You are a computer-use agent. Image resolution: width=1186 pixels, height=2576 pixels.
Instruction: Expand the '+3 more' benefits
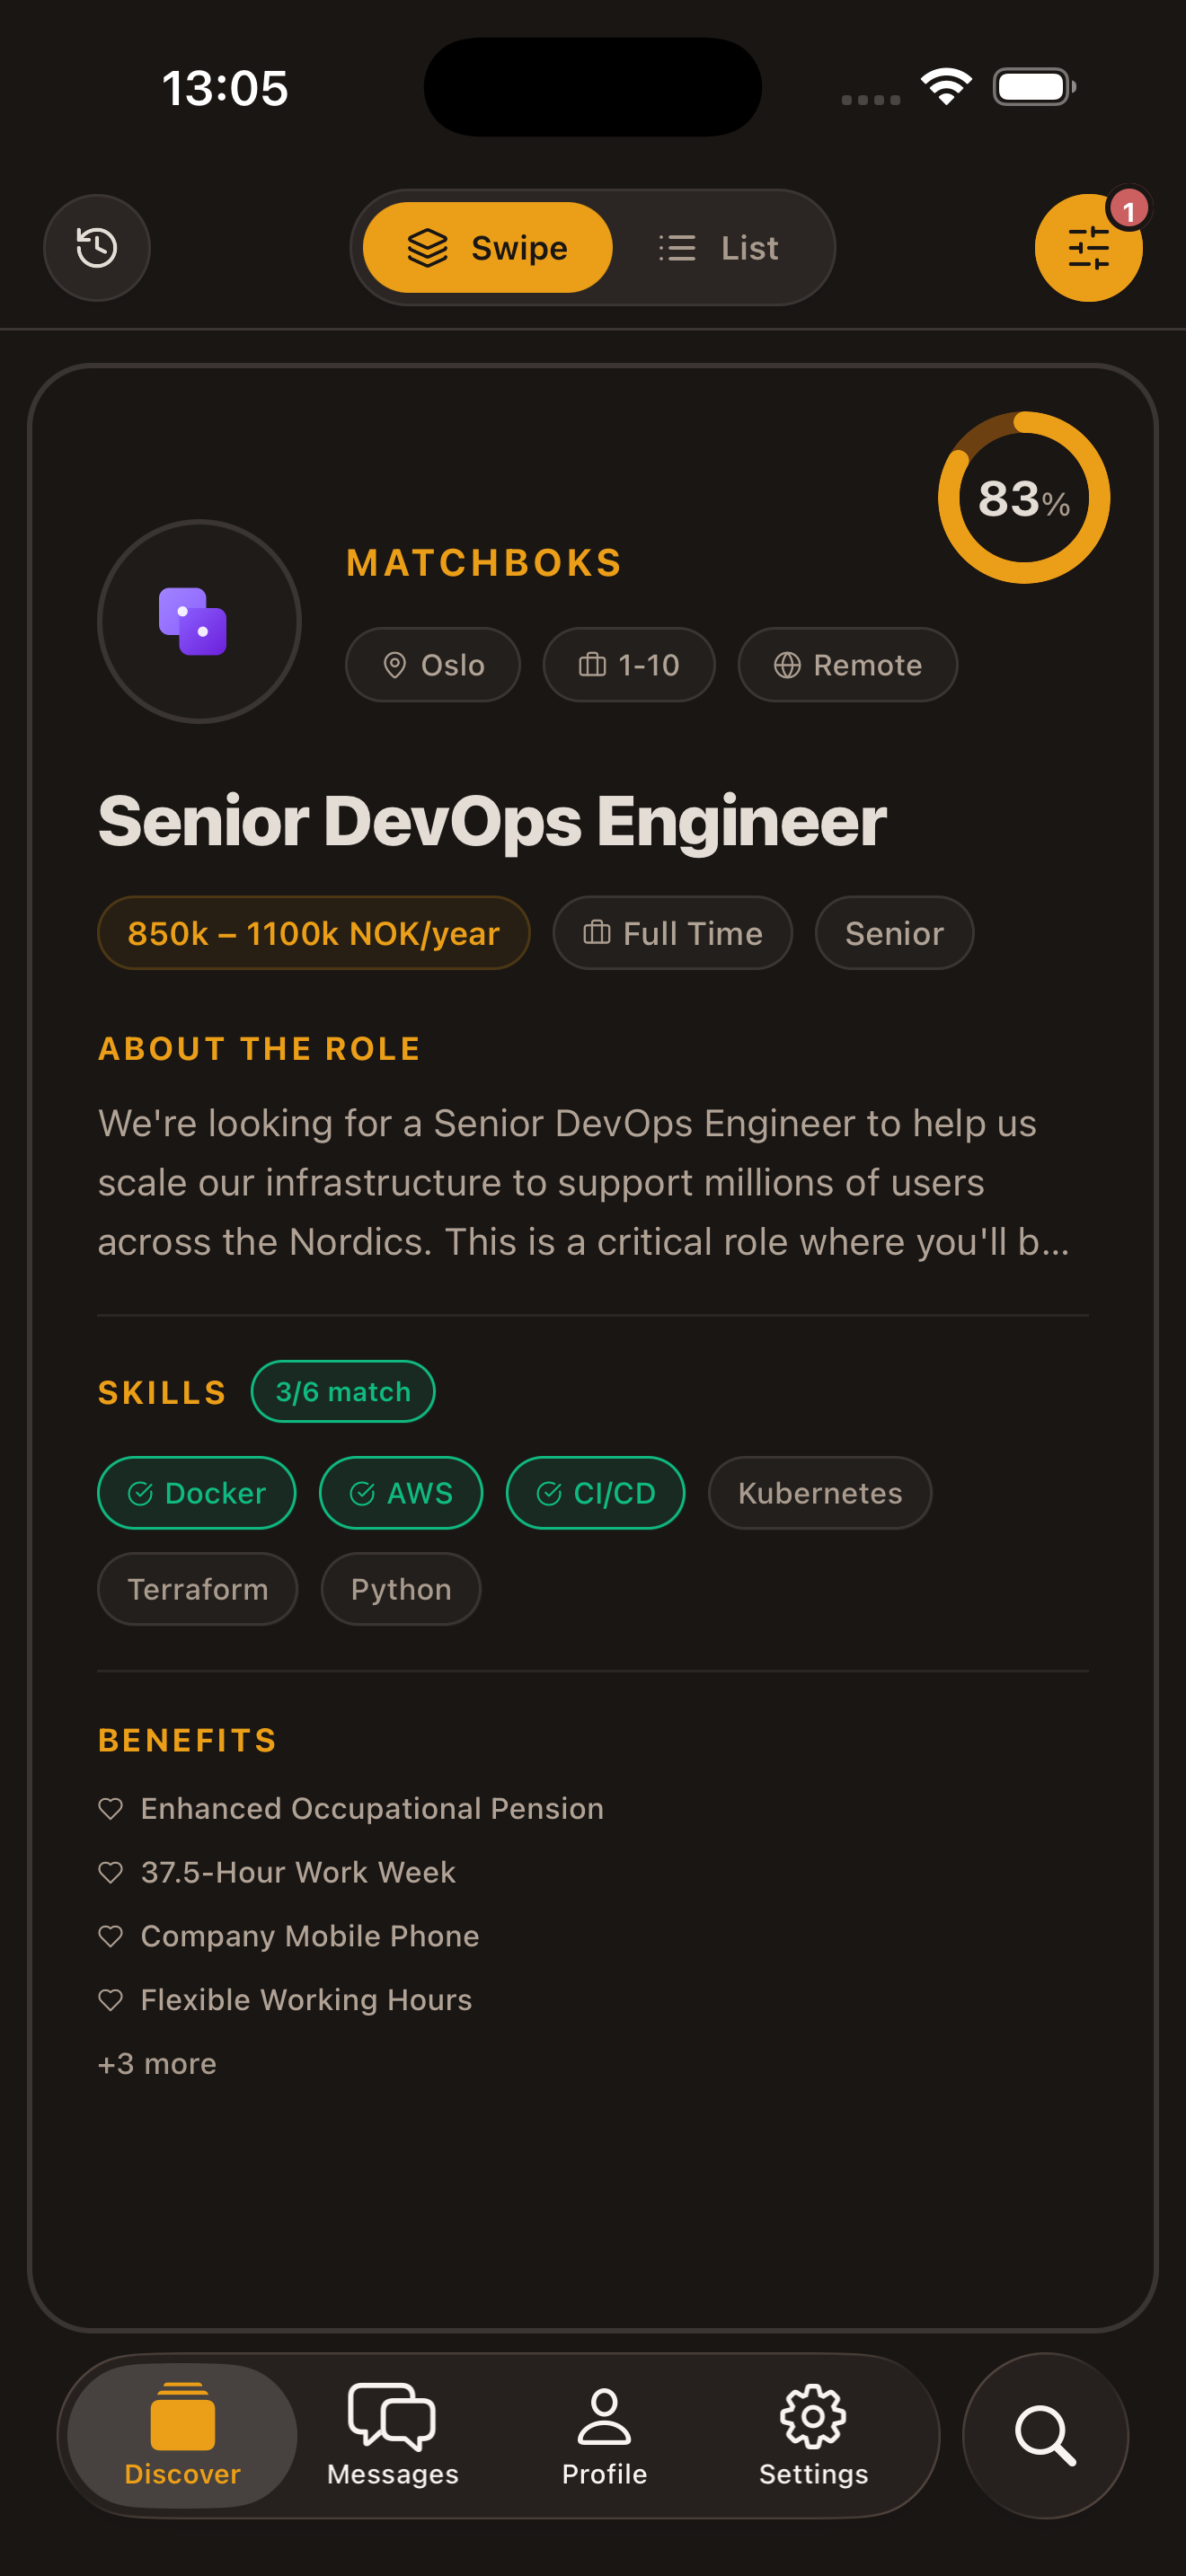coord(157,2063)
